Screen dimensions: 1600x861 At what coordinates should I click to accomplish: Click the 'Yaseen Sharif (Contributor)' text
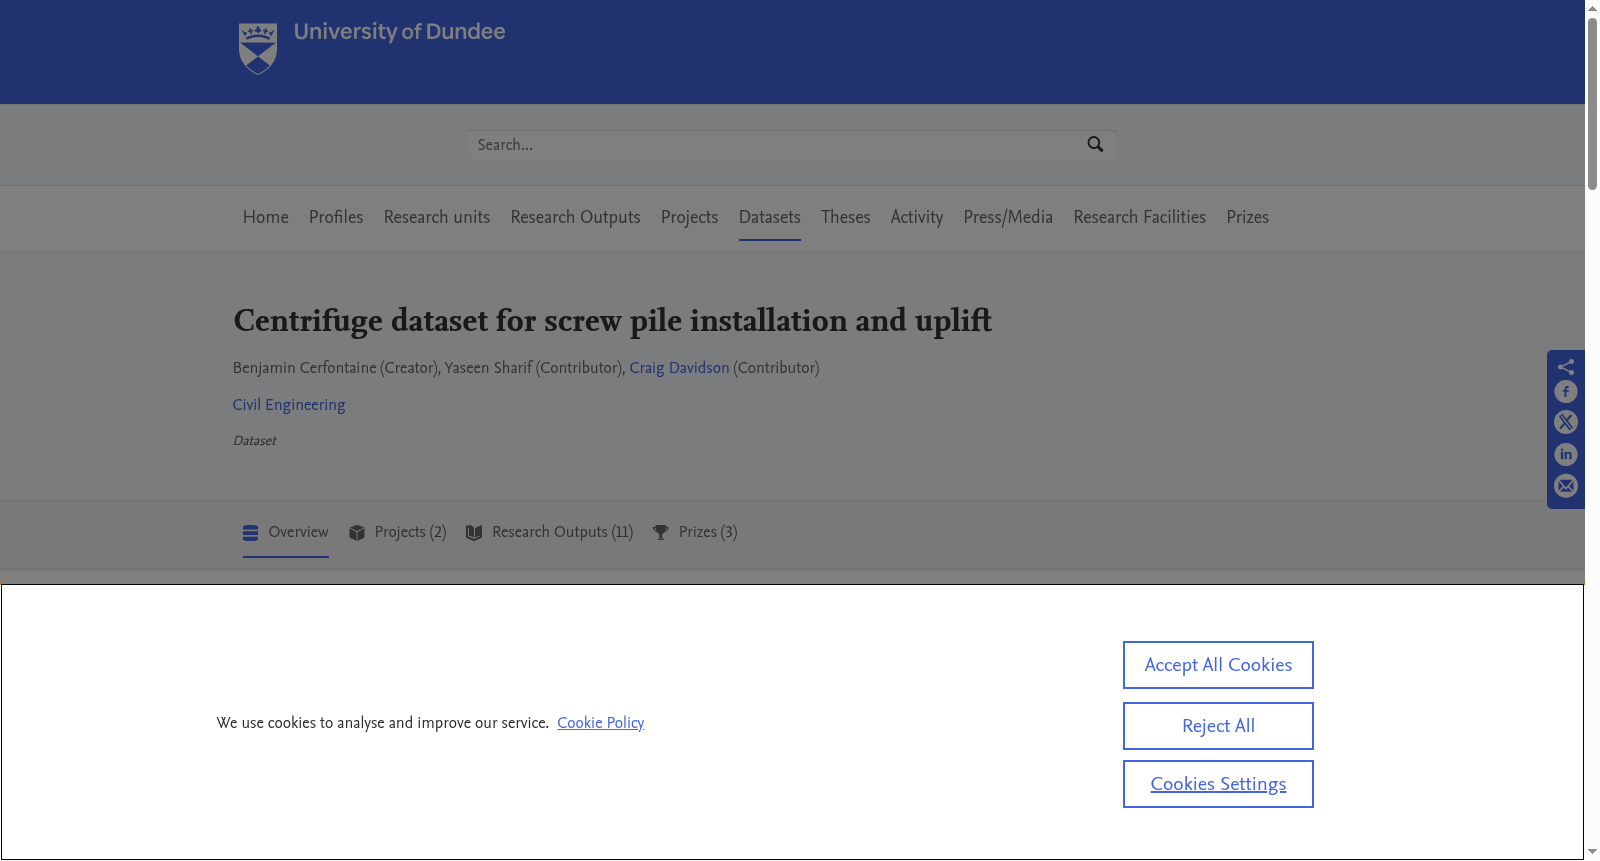(x=533, y=368)
